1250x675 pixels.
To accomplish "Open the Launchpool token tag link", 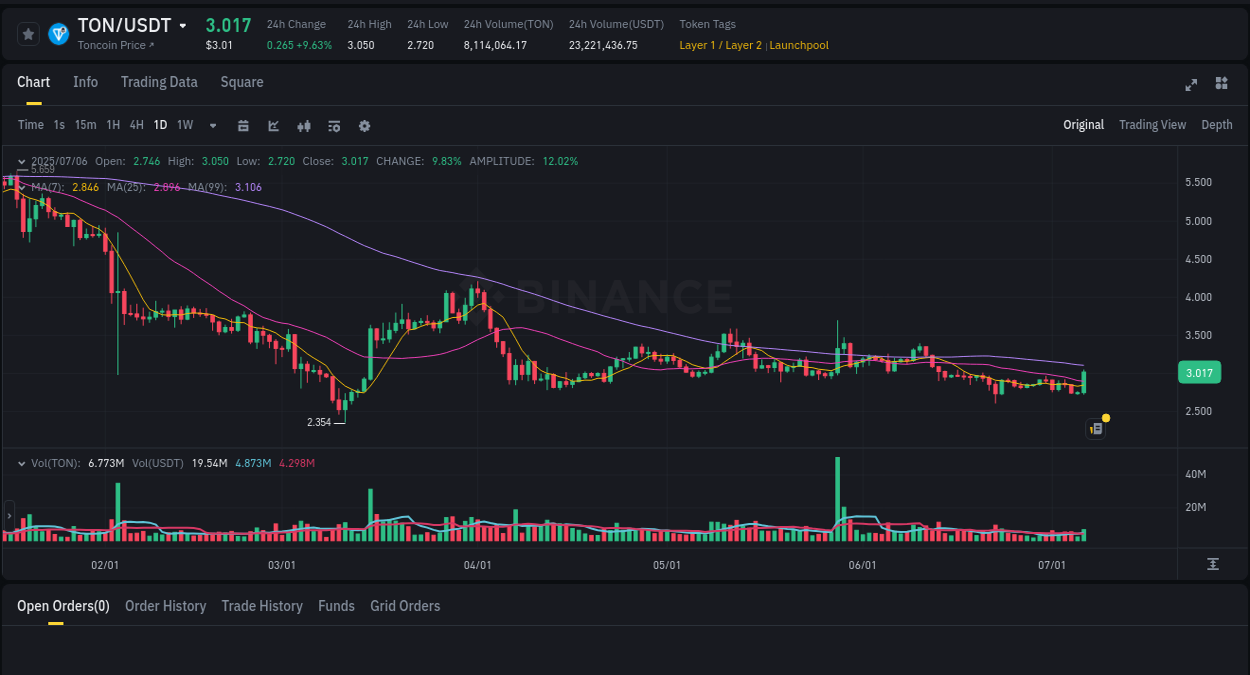I will tap(798, 45).
